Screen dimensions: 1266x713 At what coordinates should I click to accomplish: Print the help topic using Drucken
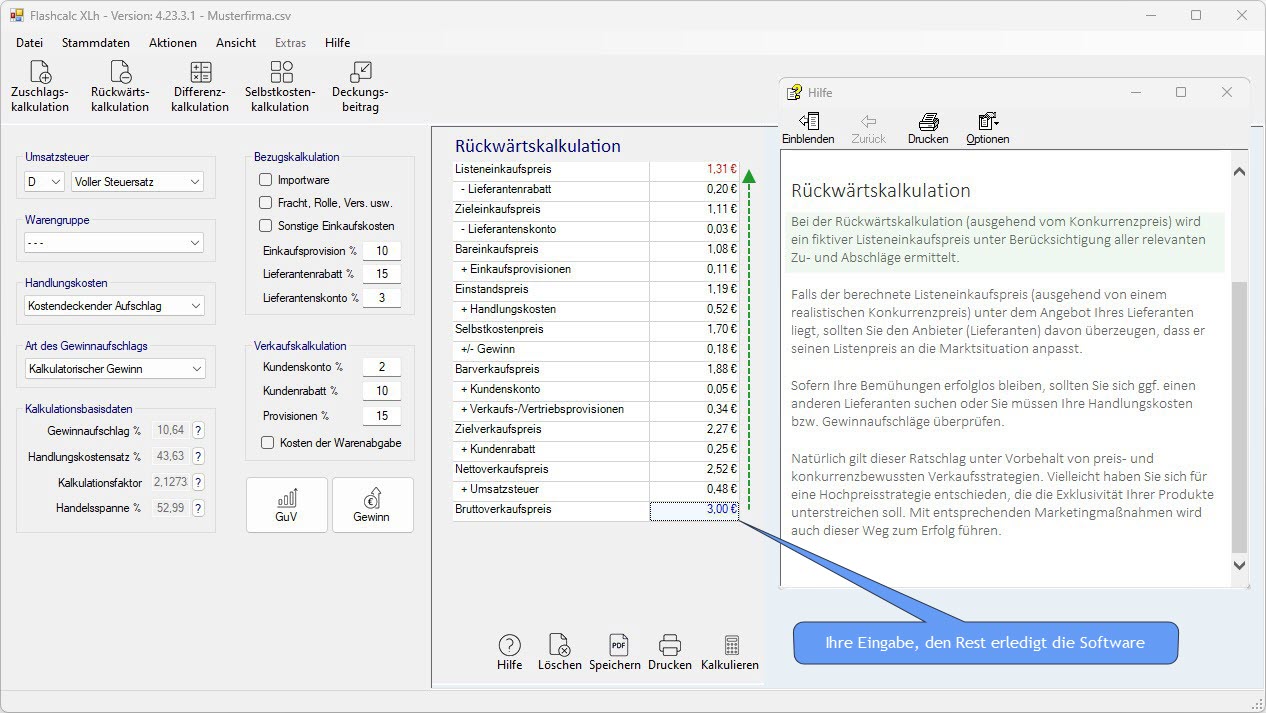pyautogui.click(x=928, y=128)
